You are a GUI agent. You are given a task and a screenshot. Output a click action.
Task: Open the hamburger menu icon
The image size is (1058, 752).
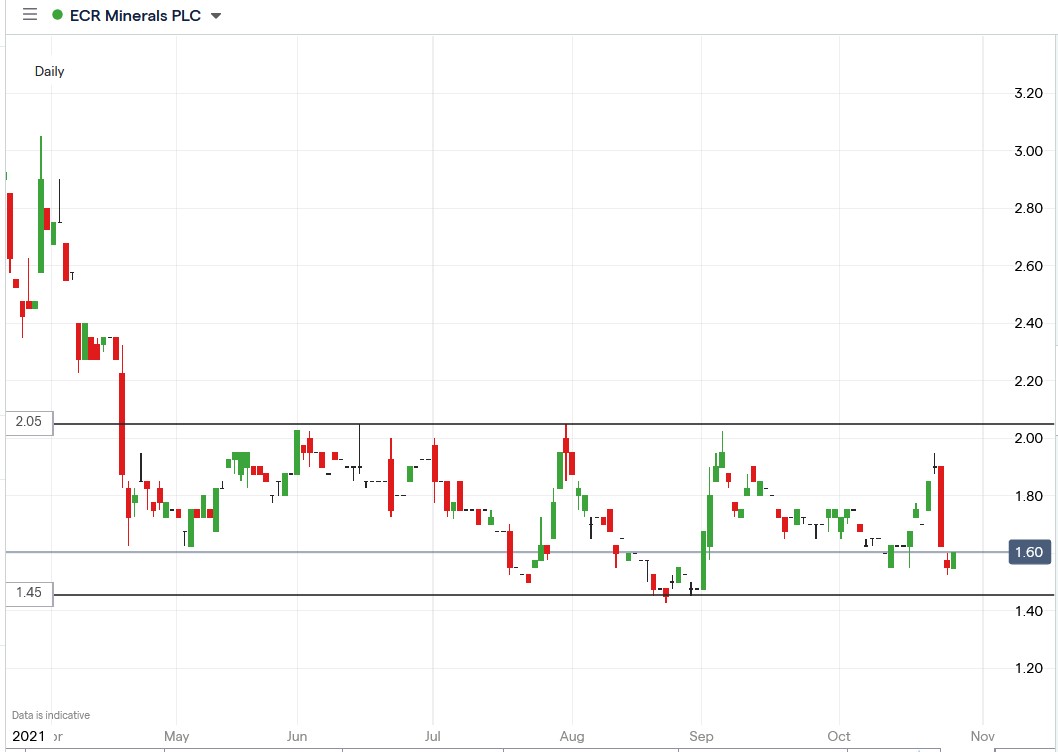[29, 15]
